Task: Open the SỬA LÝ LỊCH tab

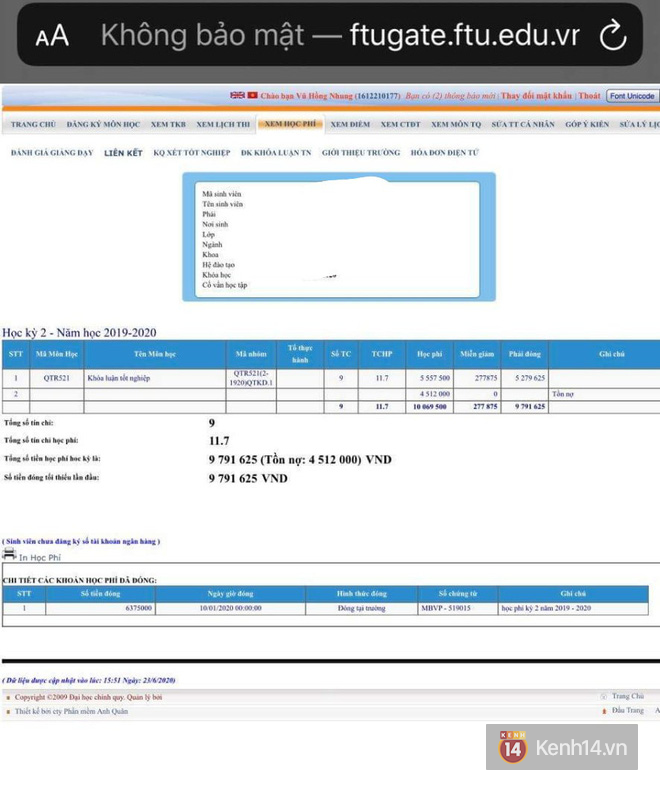Action: pyautogui.click(x=639, y=124)
